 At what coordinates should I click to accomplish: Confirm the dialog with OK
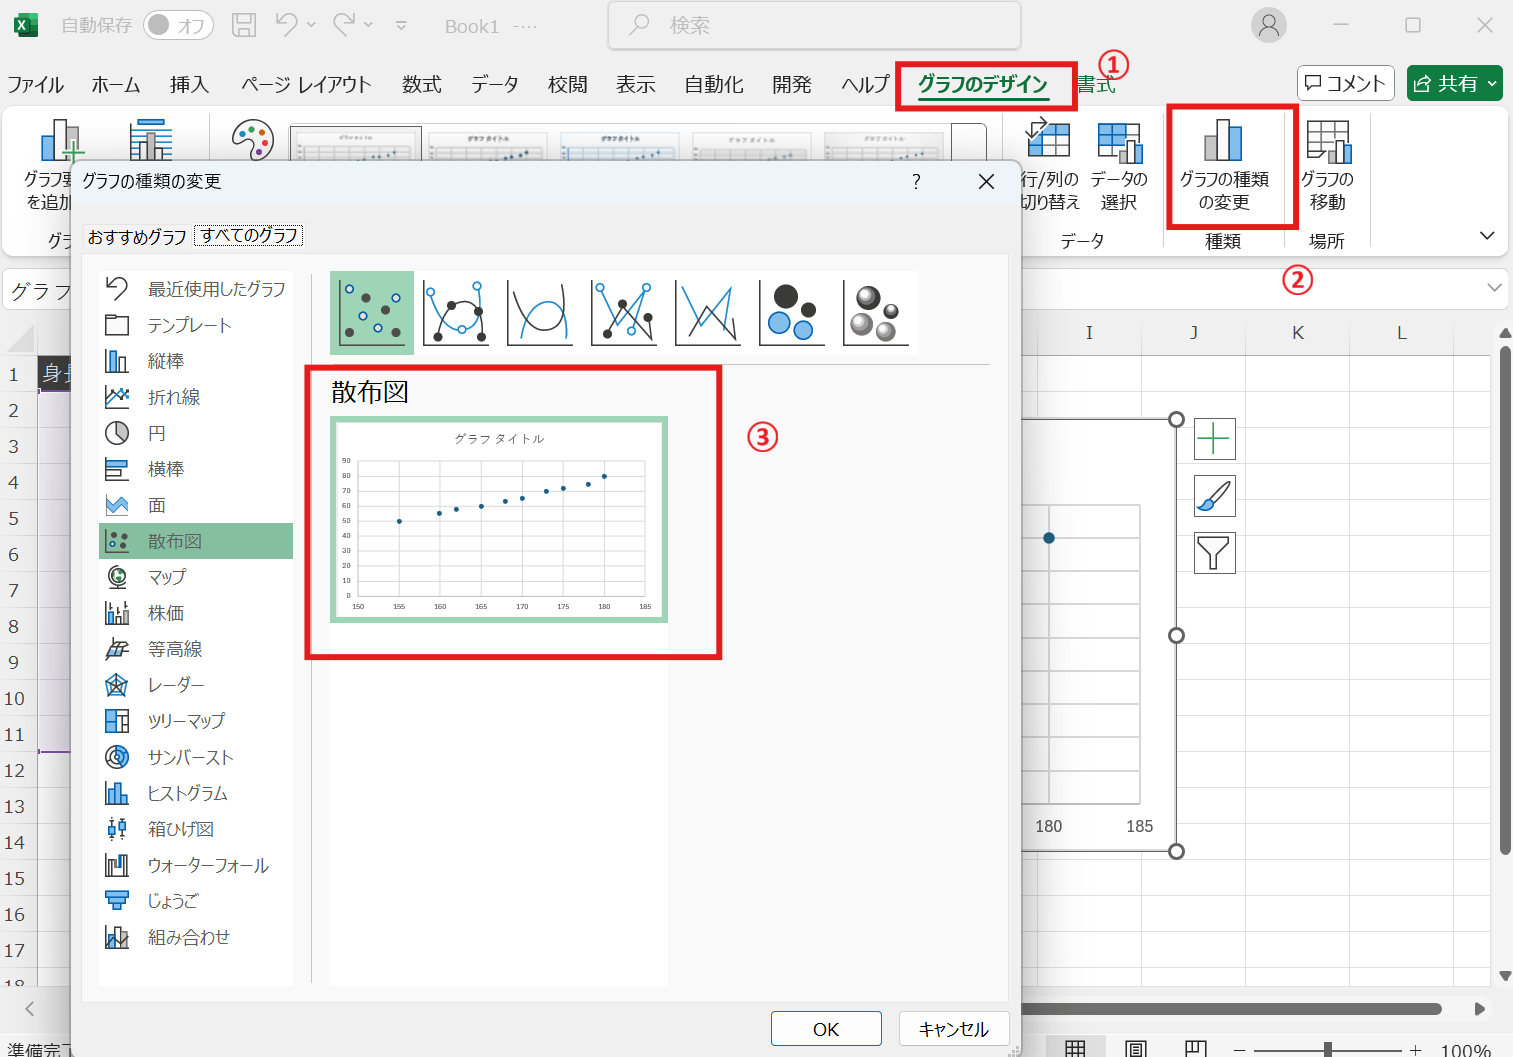point(825,1028)
